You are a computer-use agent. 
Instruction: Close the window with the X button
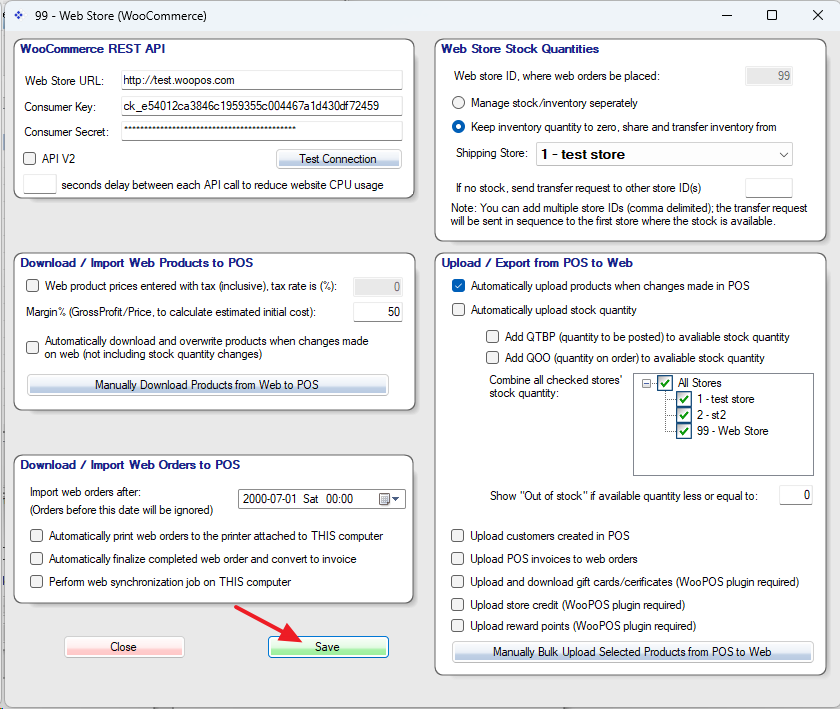pos(818,15)
